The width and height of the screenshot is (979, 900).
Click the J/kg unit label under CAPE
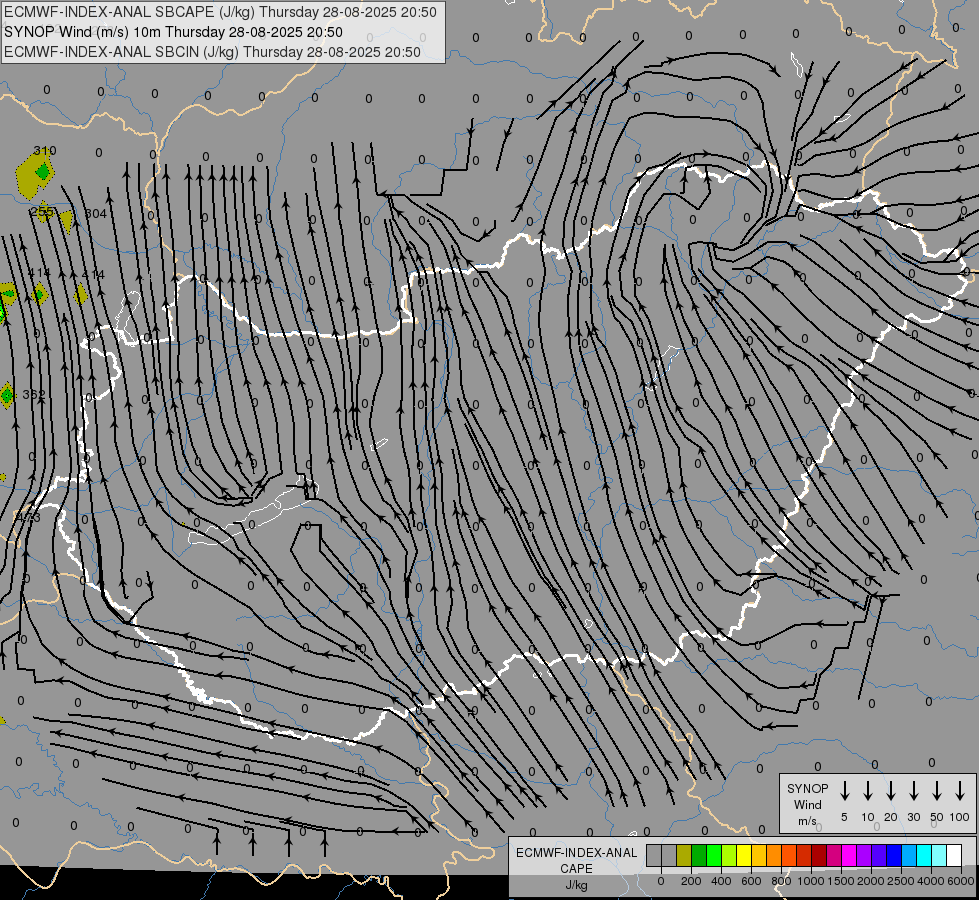[x=576, y=885]
